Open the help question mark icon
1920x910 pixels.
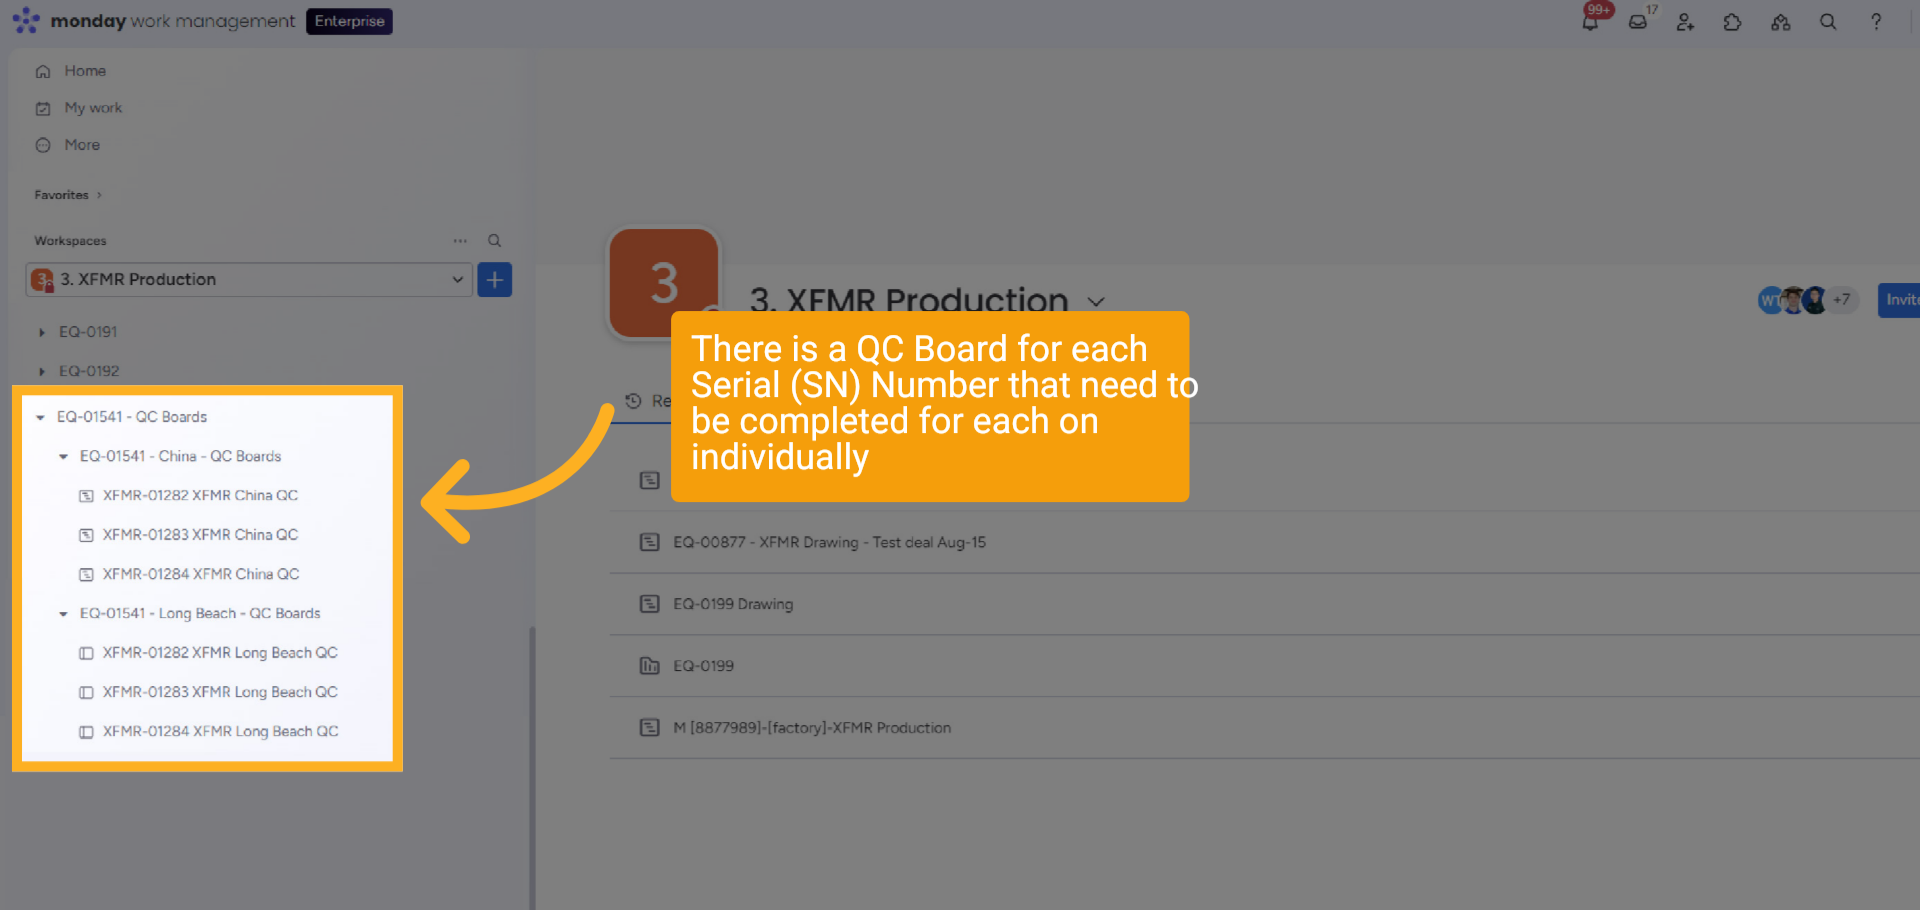tap(1876, 22)
